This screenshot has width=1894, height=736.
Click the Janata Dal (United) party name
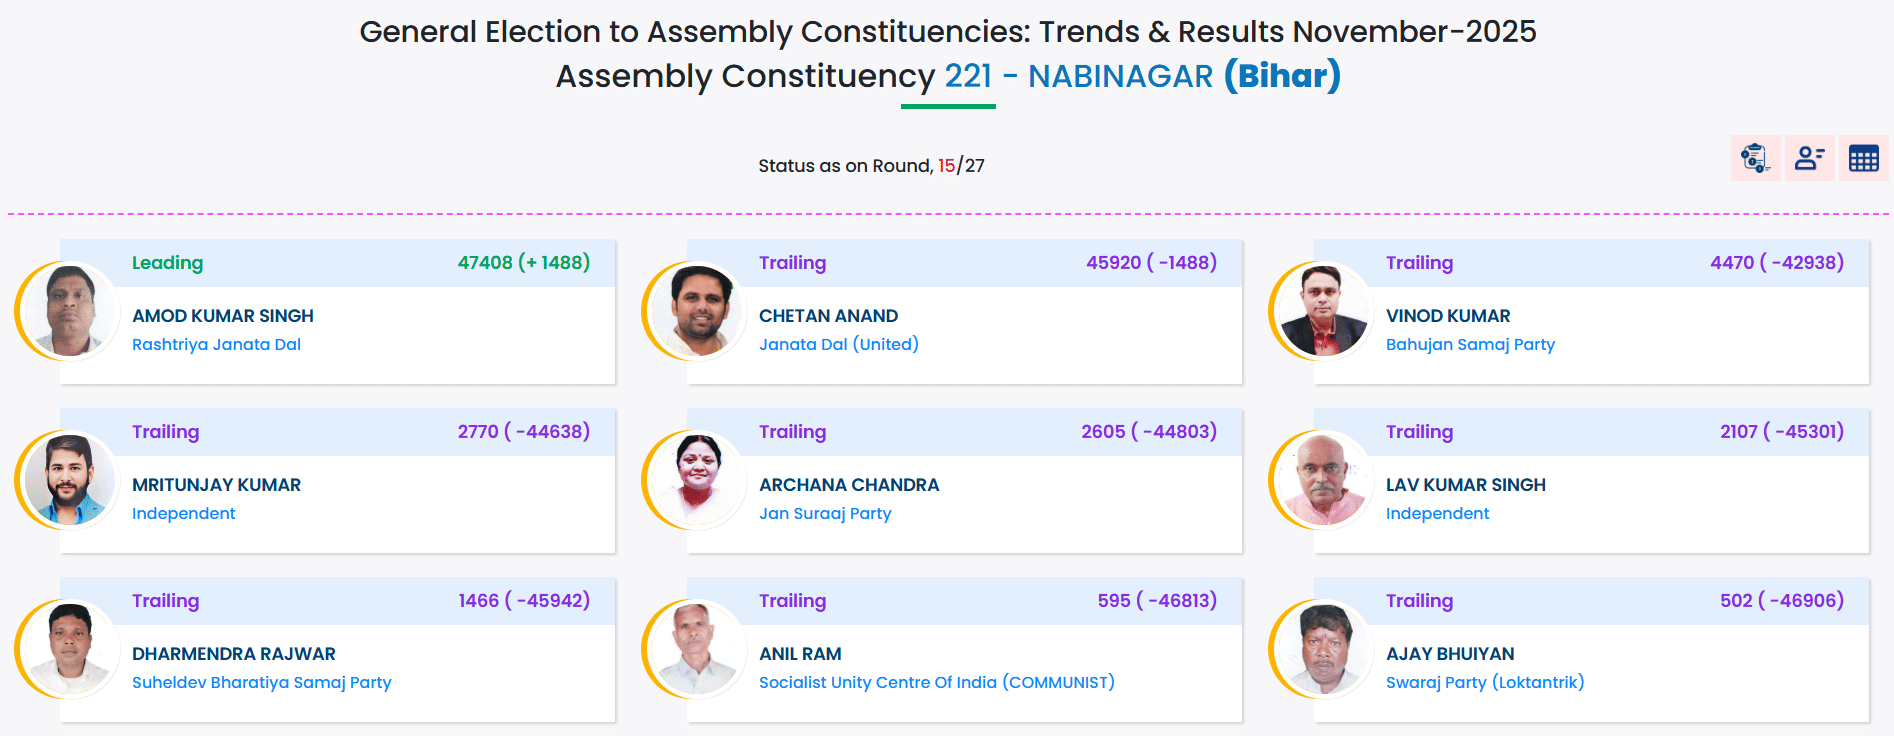tap(838, 344)
